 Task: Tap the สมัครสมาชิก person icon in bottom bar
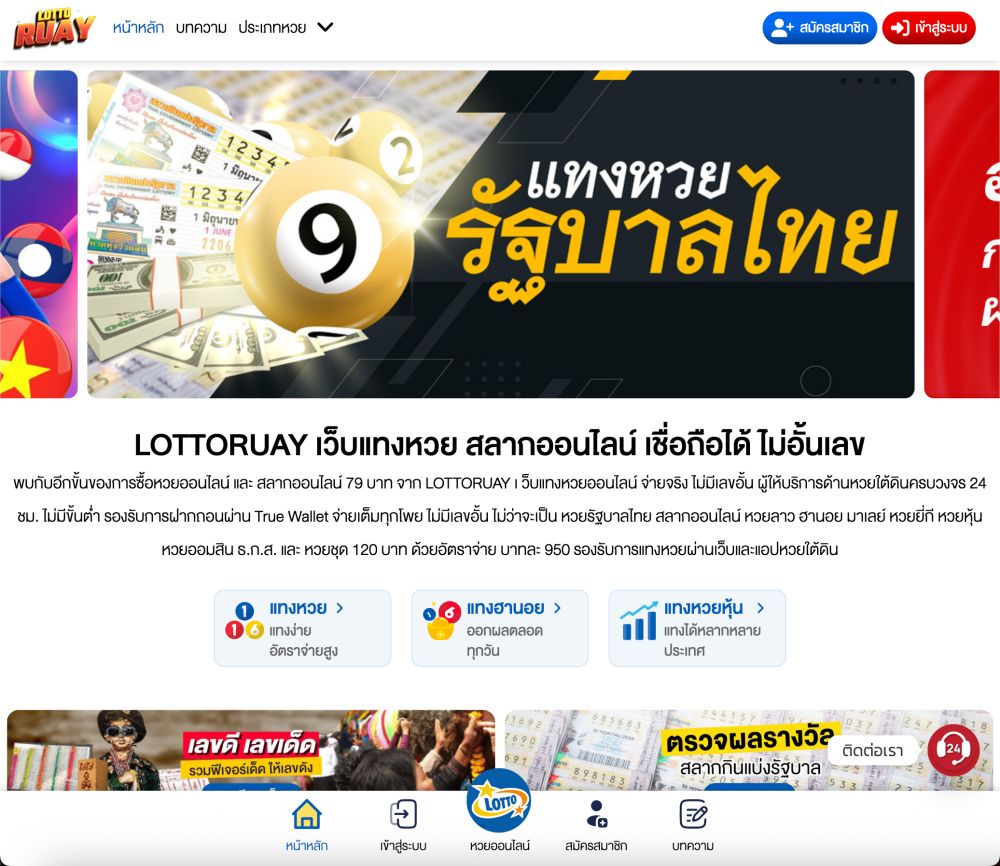pyautogui.click(x=596, y=814)
